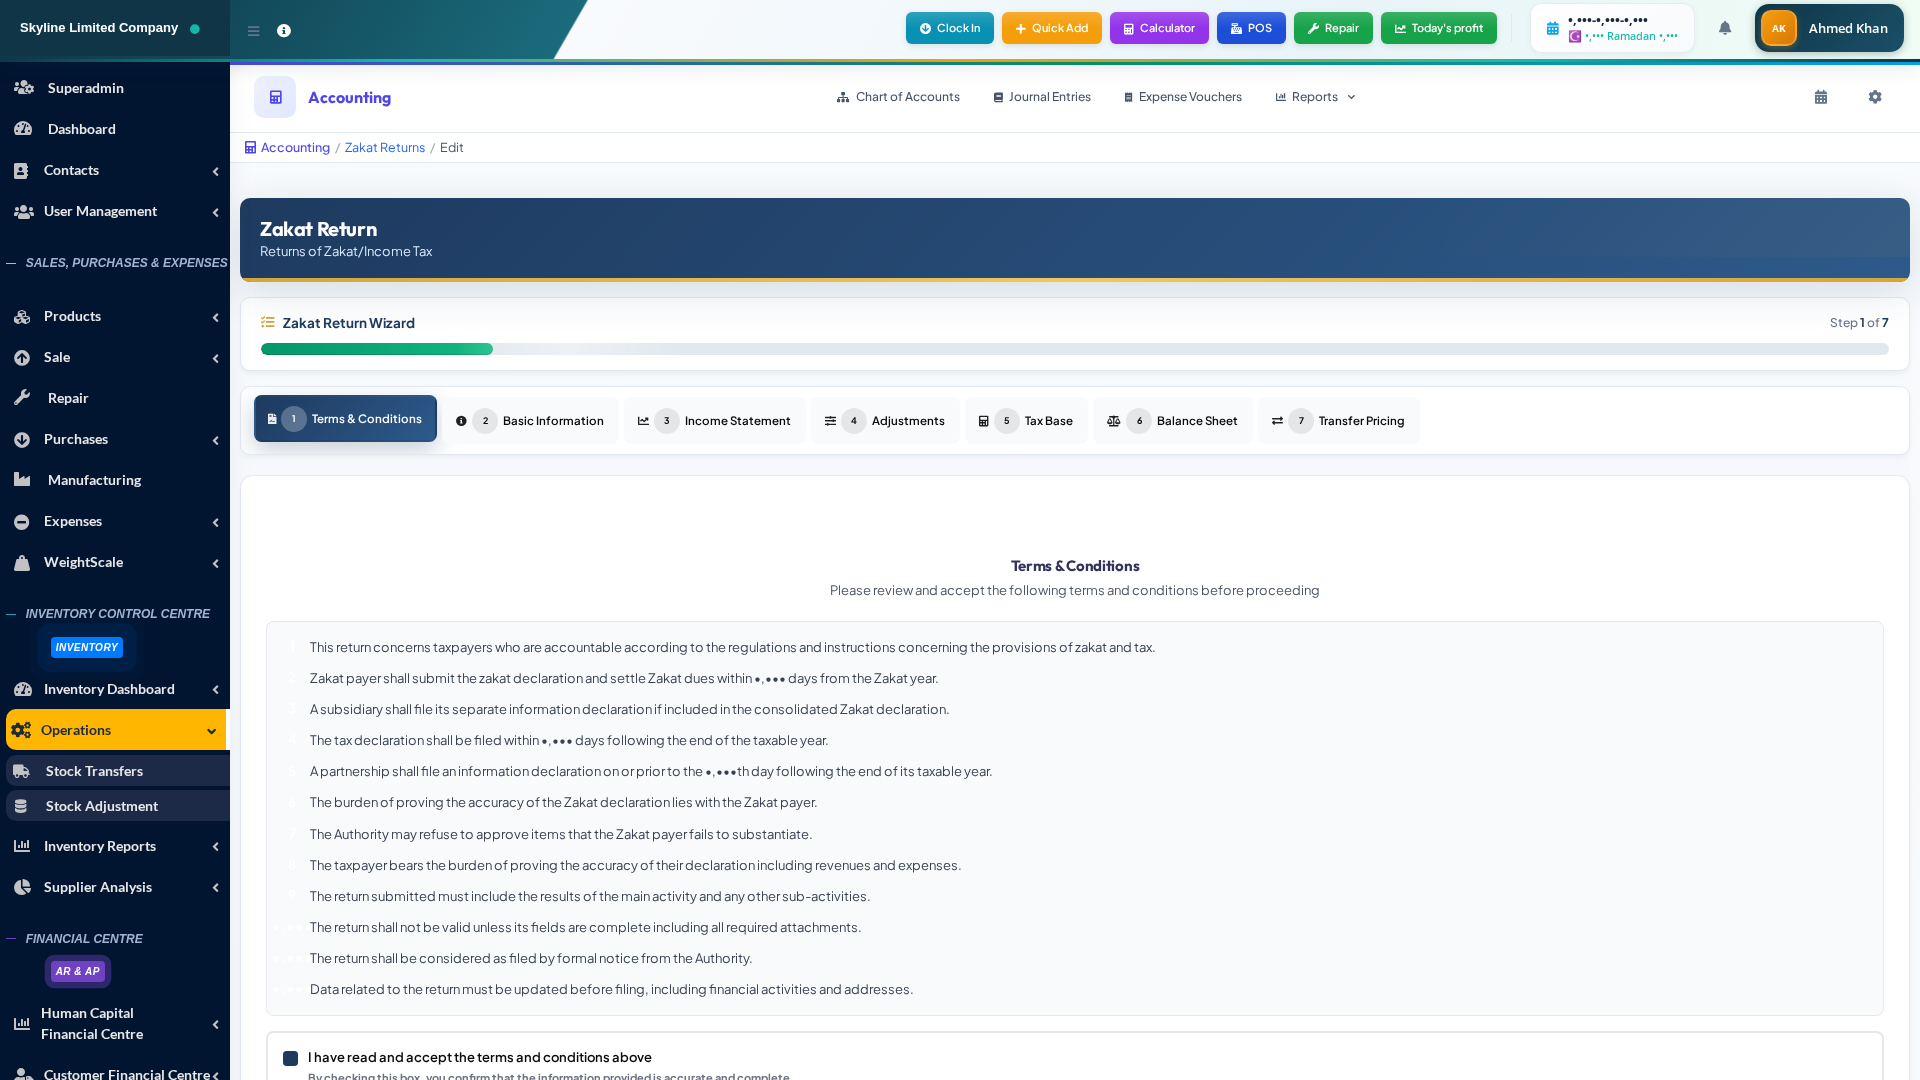The height and width of the screenshot is (1080, 1920).
Task: Open Zakat Returns breadcrumb link
Action: click(385, 147)
